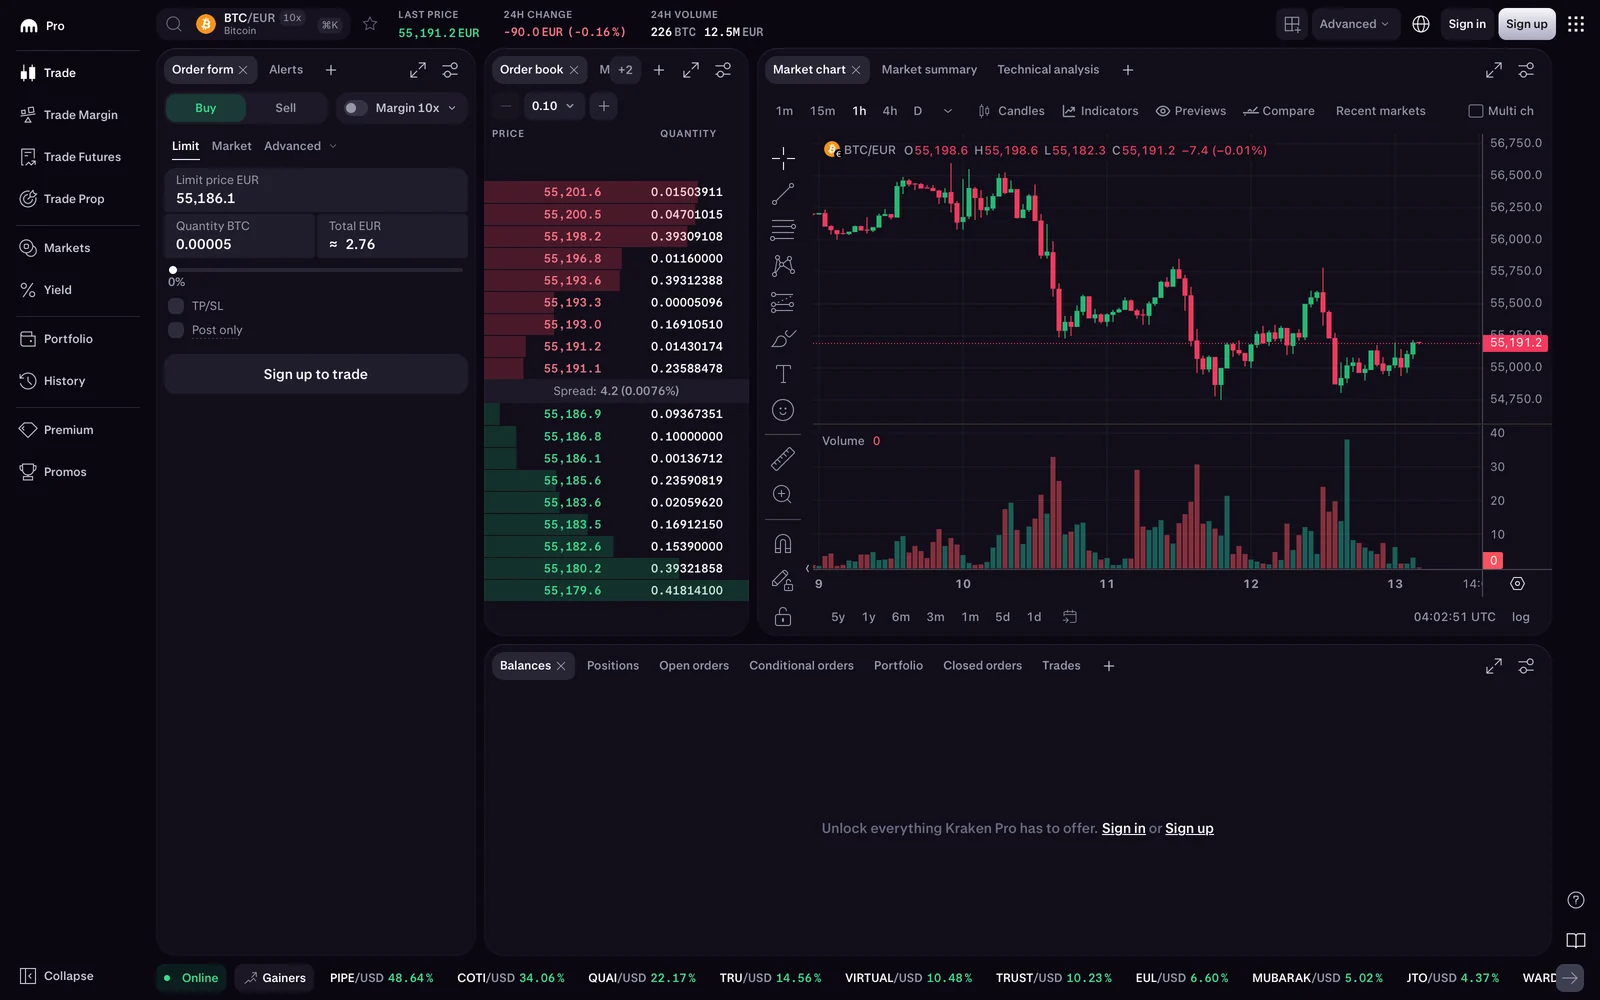The width and height of the screenshot is (1600, 1000).
Task: Open the search magnifier icon
Action: (x=174, y=24)
